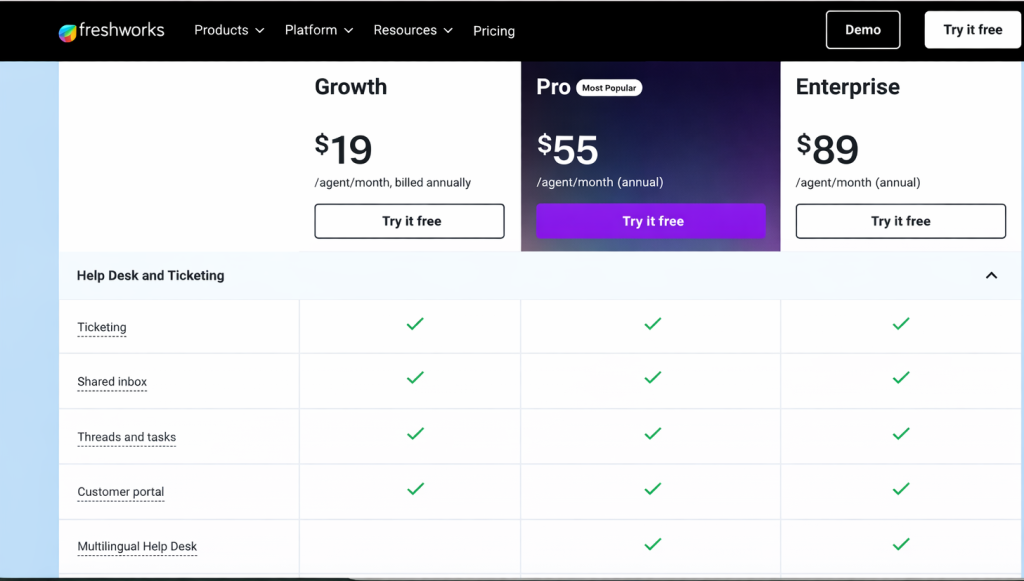
Task: Click the Enterprise checkmark for Ticketing
Action: click(x=899, y=324)
